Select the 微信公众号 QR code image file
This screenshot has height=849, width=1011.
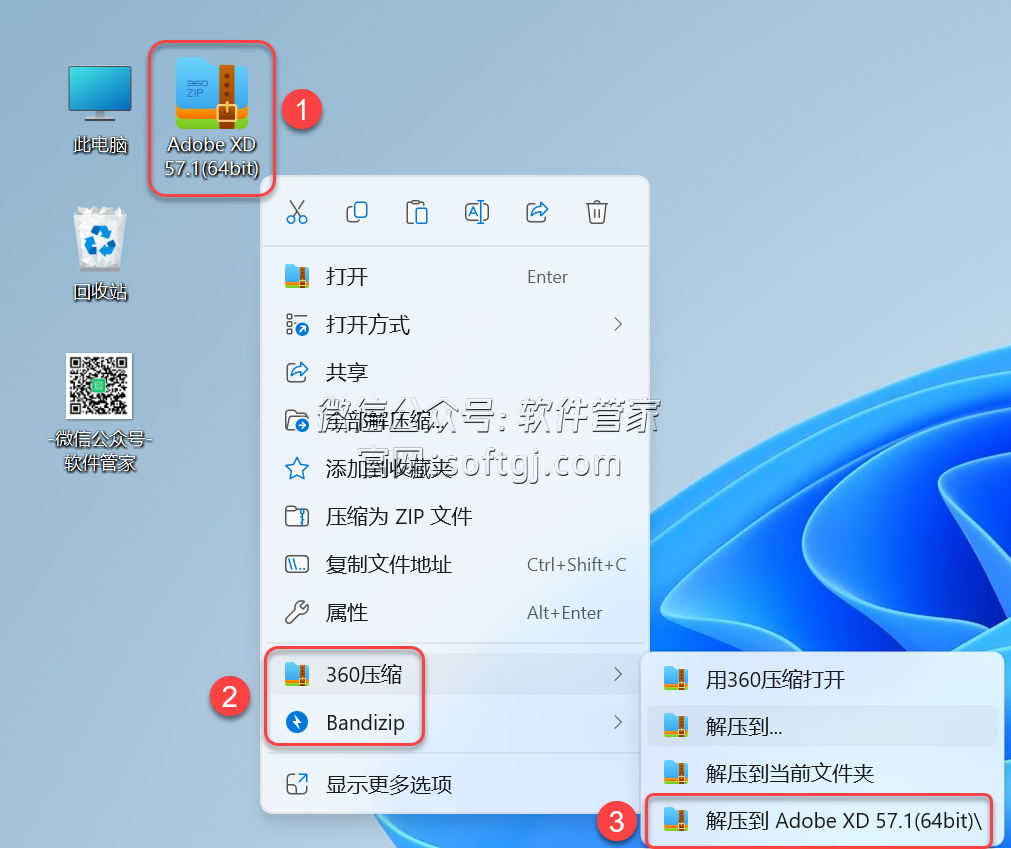click(100, 413)
